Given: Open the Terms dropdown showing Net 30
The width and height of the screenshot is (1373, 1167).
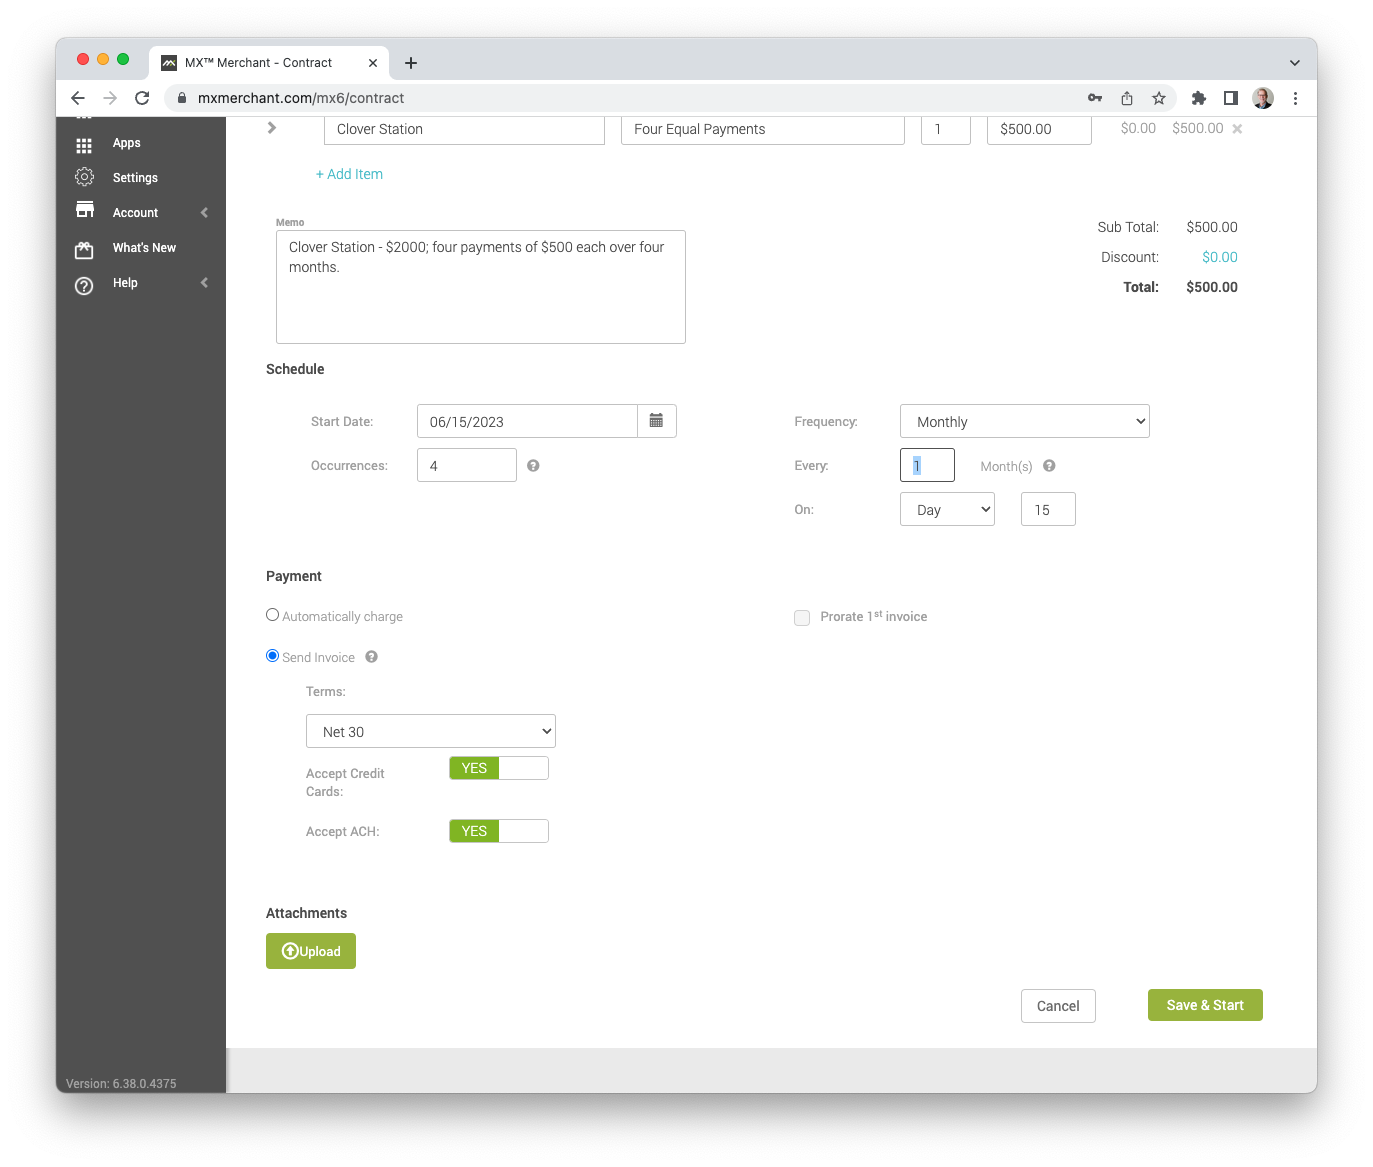Looking at the screenshot, I should (430, 731).
